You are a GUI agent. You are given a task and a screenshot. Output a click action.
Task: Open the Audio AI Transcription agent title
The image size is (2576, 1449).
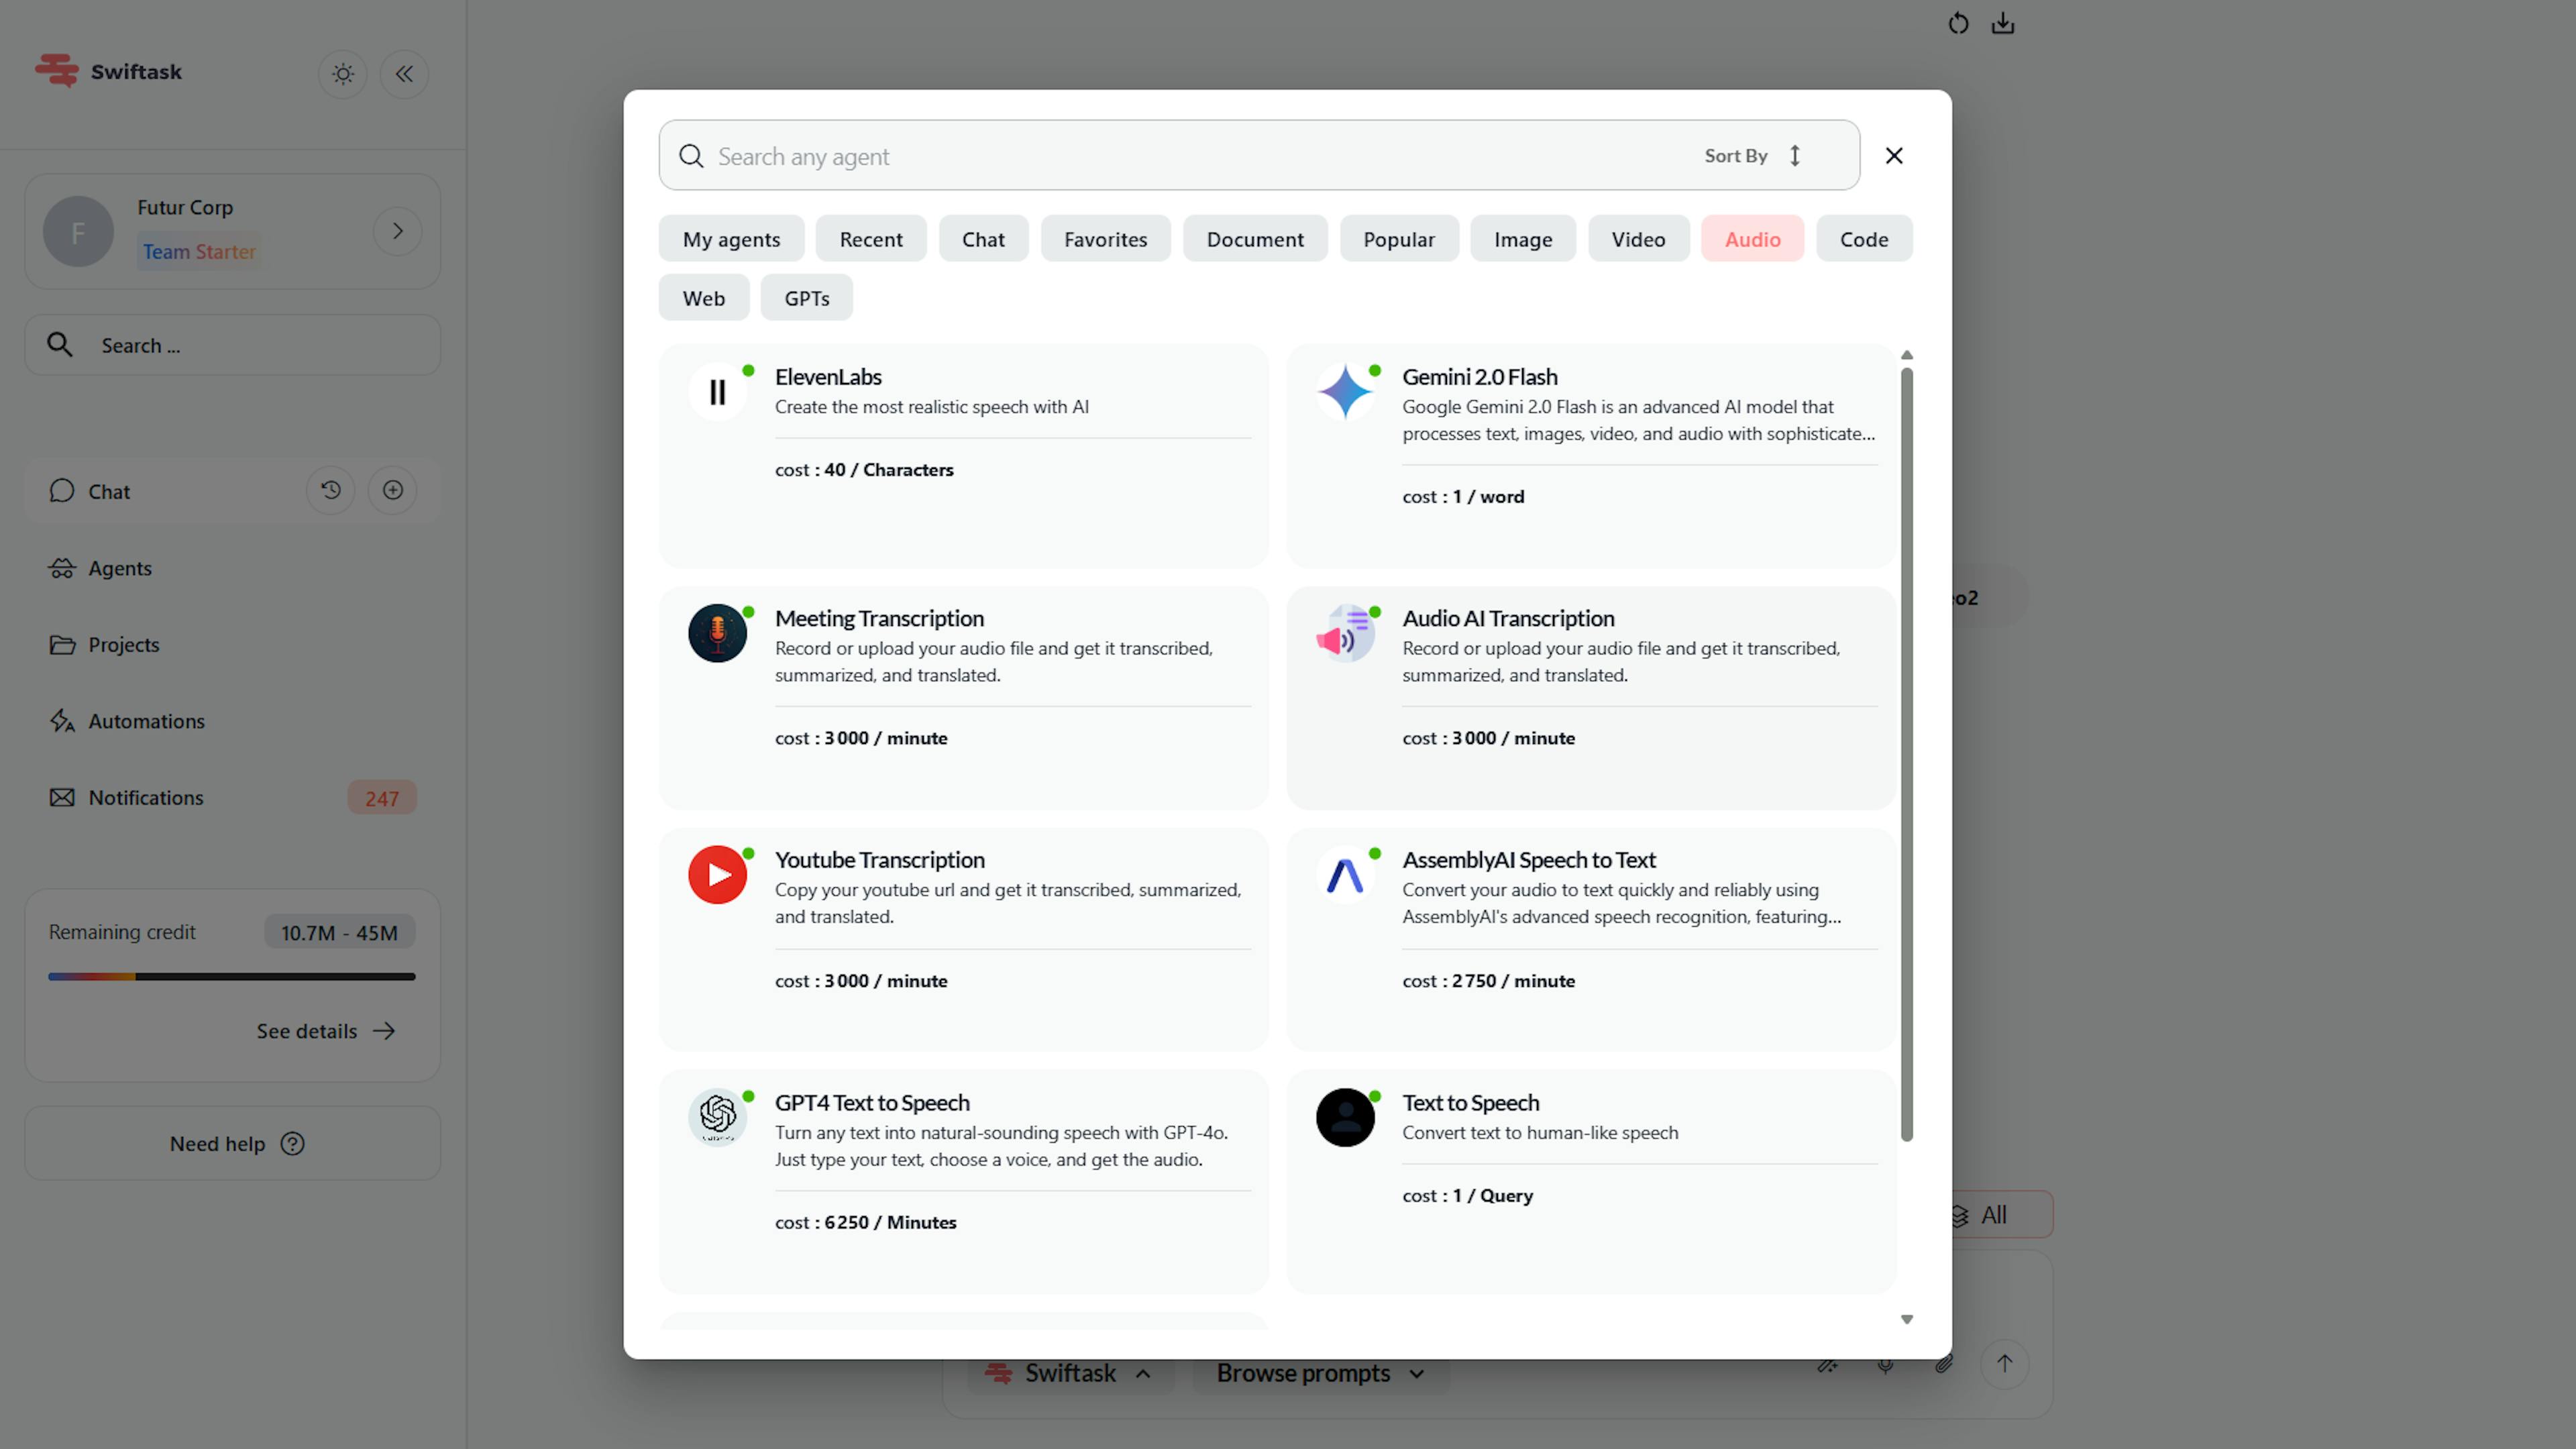click(x=1508, y=618)
